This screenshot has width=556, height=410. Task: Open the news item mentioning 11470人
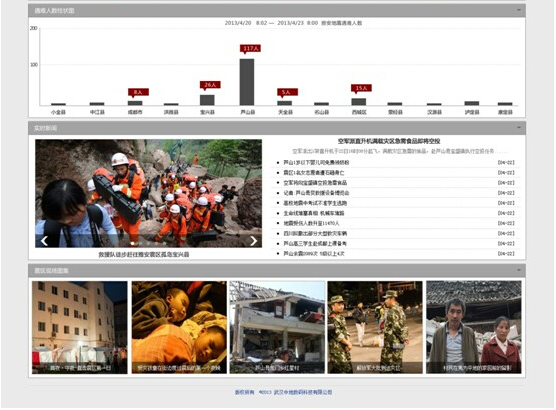click(311, 223)
